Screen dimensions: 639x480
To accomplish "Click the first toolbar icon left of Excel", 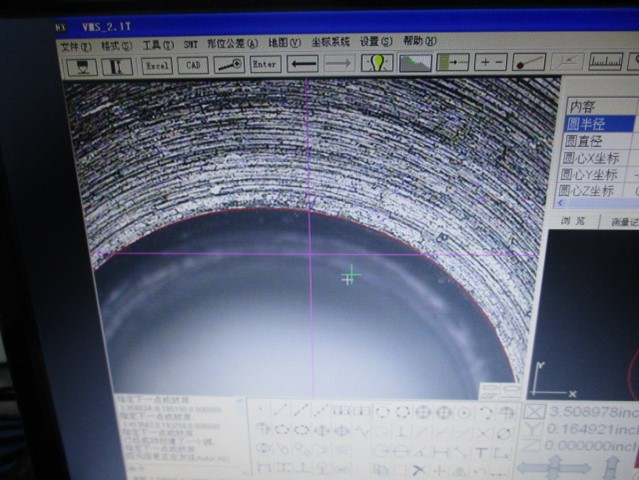I will tap(82, 67).
